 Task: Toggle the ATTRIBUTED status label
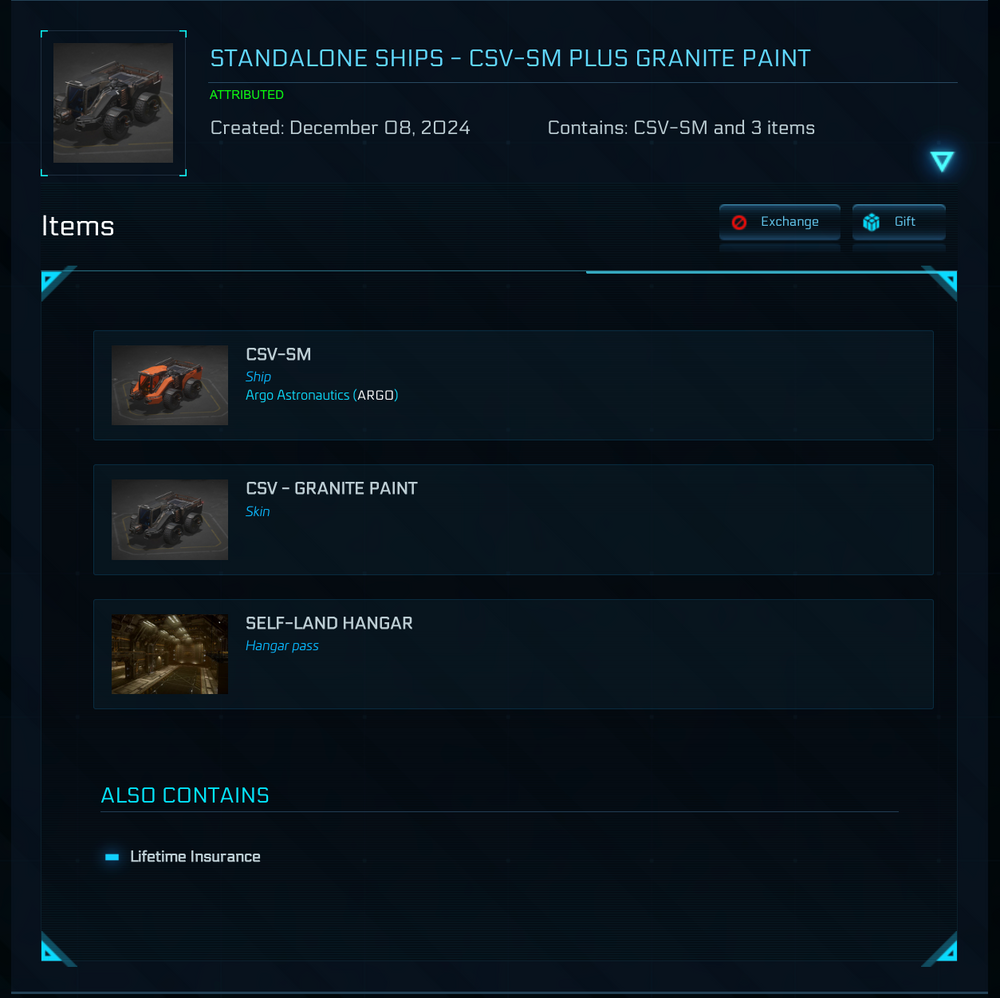247,94
